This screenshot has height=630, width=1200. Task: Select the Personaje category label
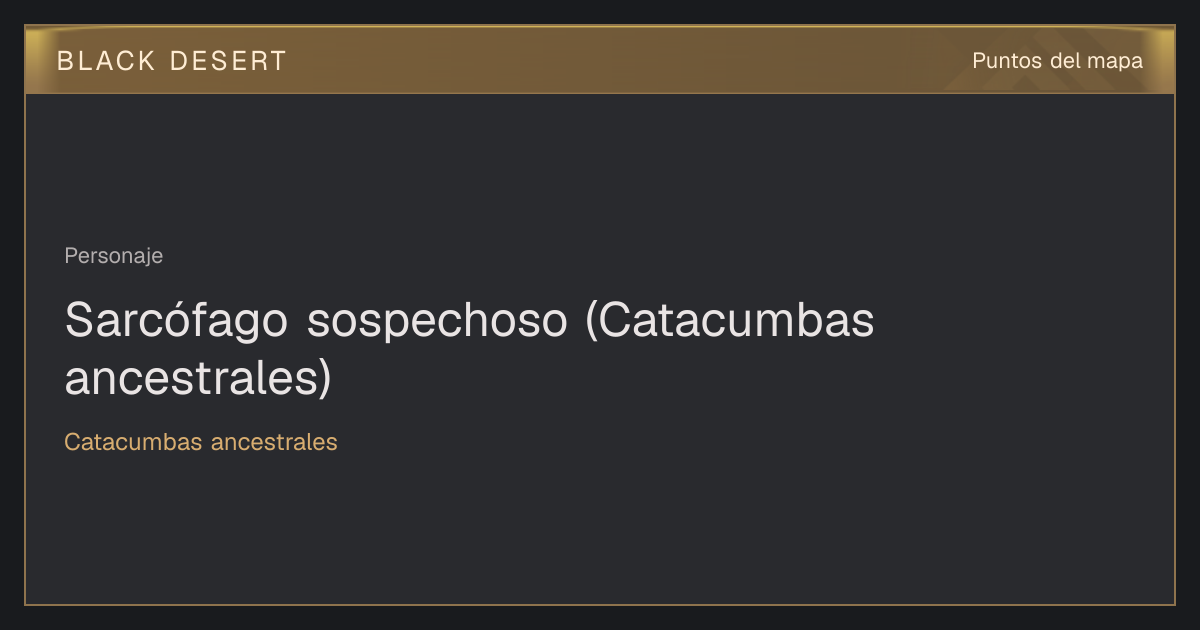coord(113,256)
